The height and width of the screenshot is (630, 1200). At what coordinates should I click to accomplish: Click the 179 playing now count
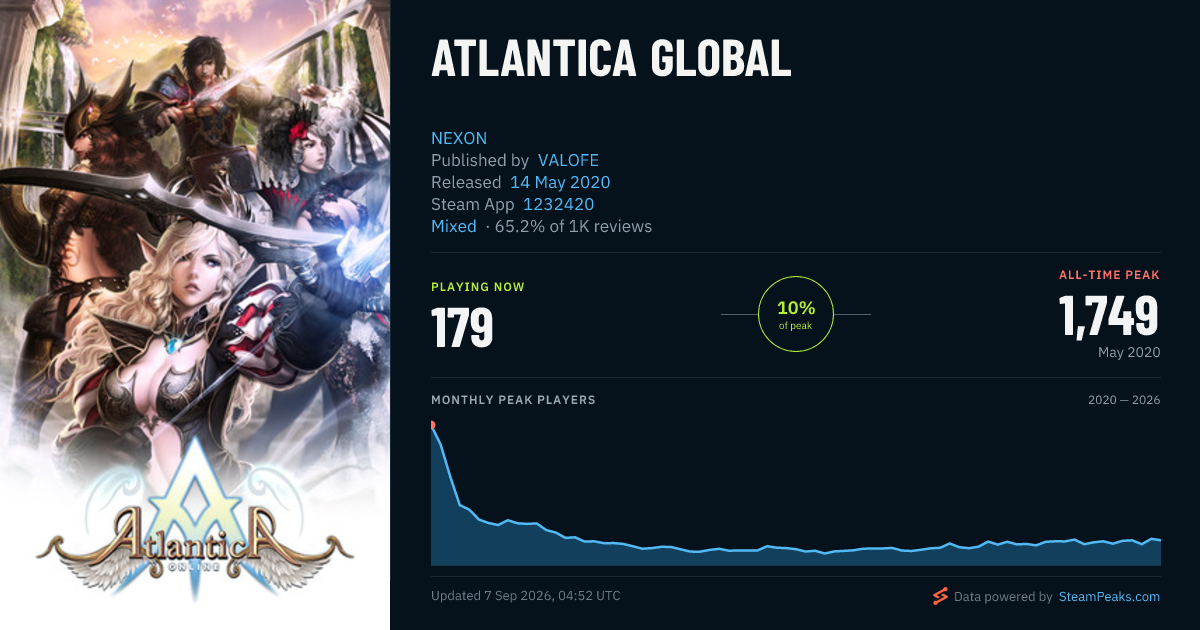462,327
